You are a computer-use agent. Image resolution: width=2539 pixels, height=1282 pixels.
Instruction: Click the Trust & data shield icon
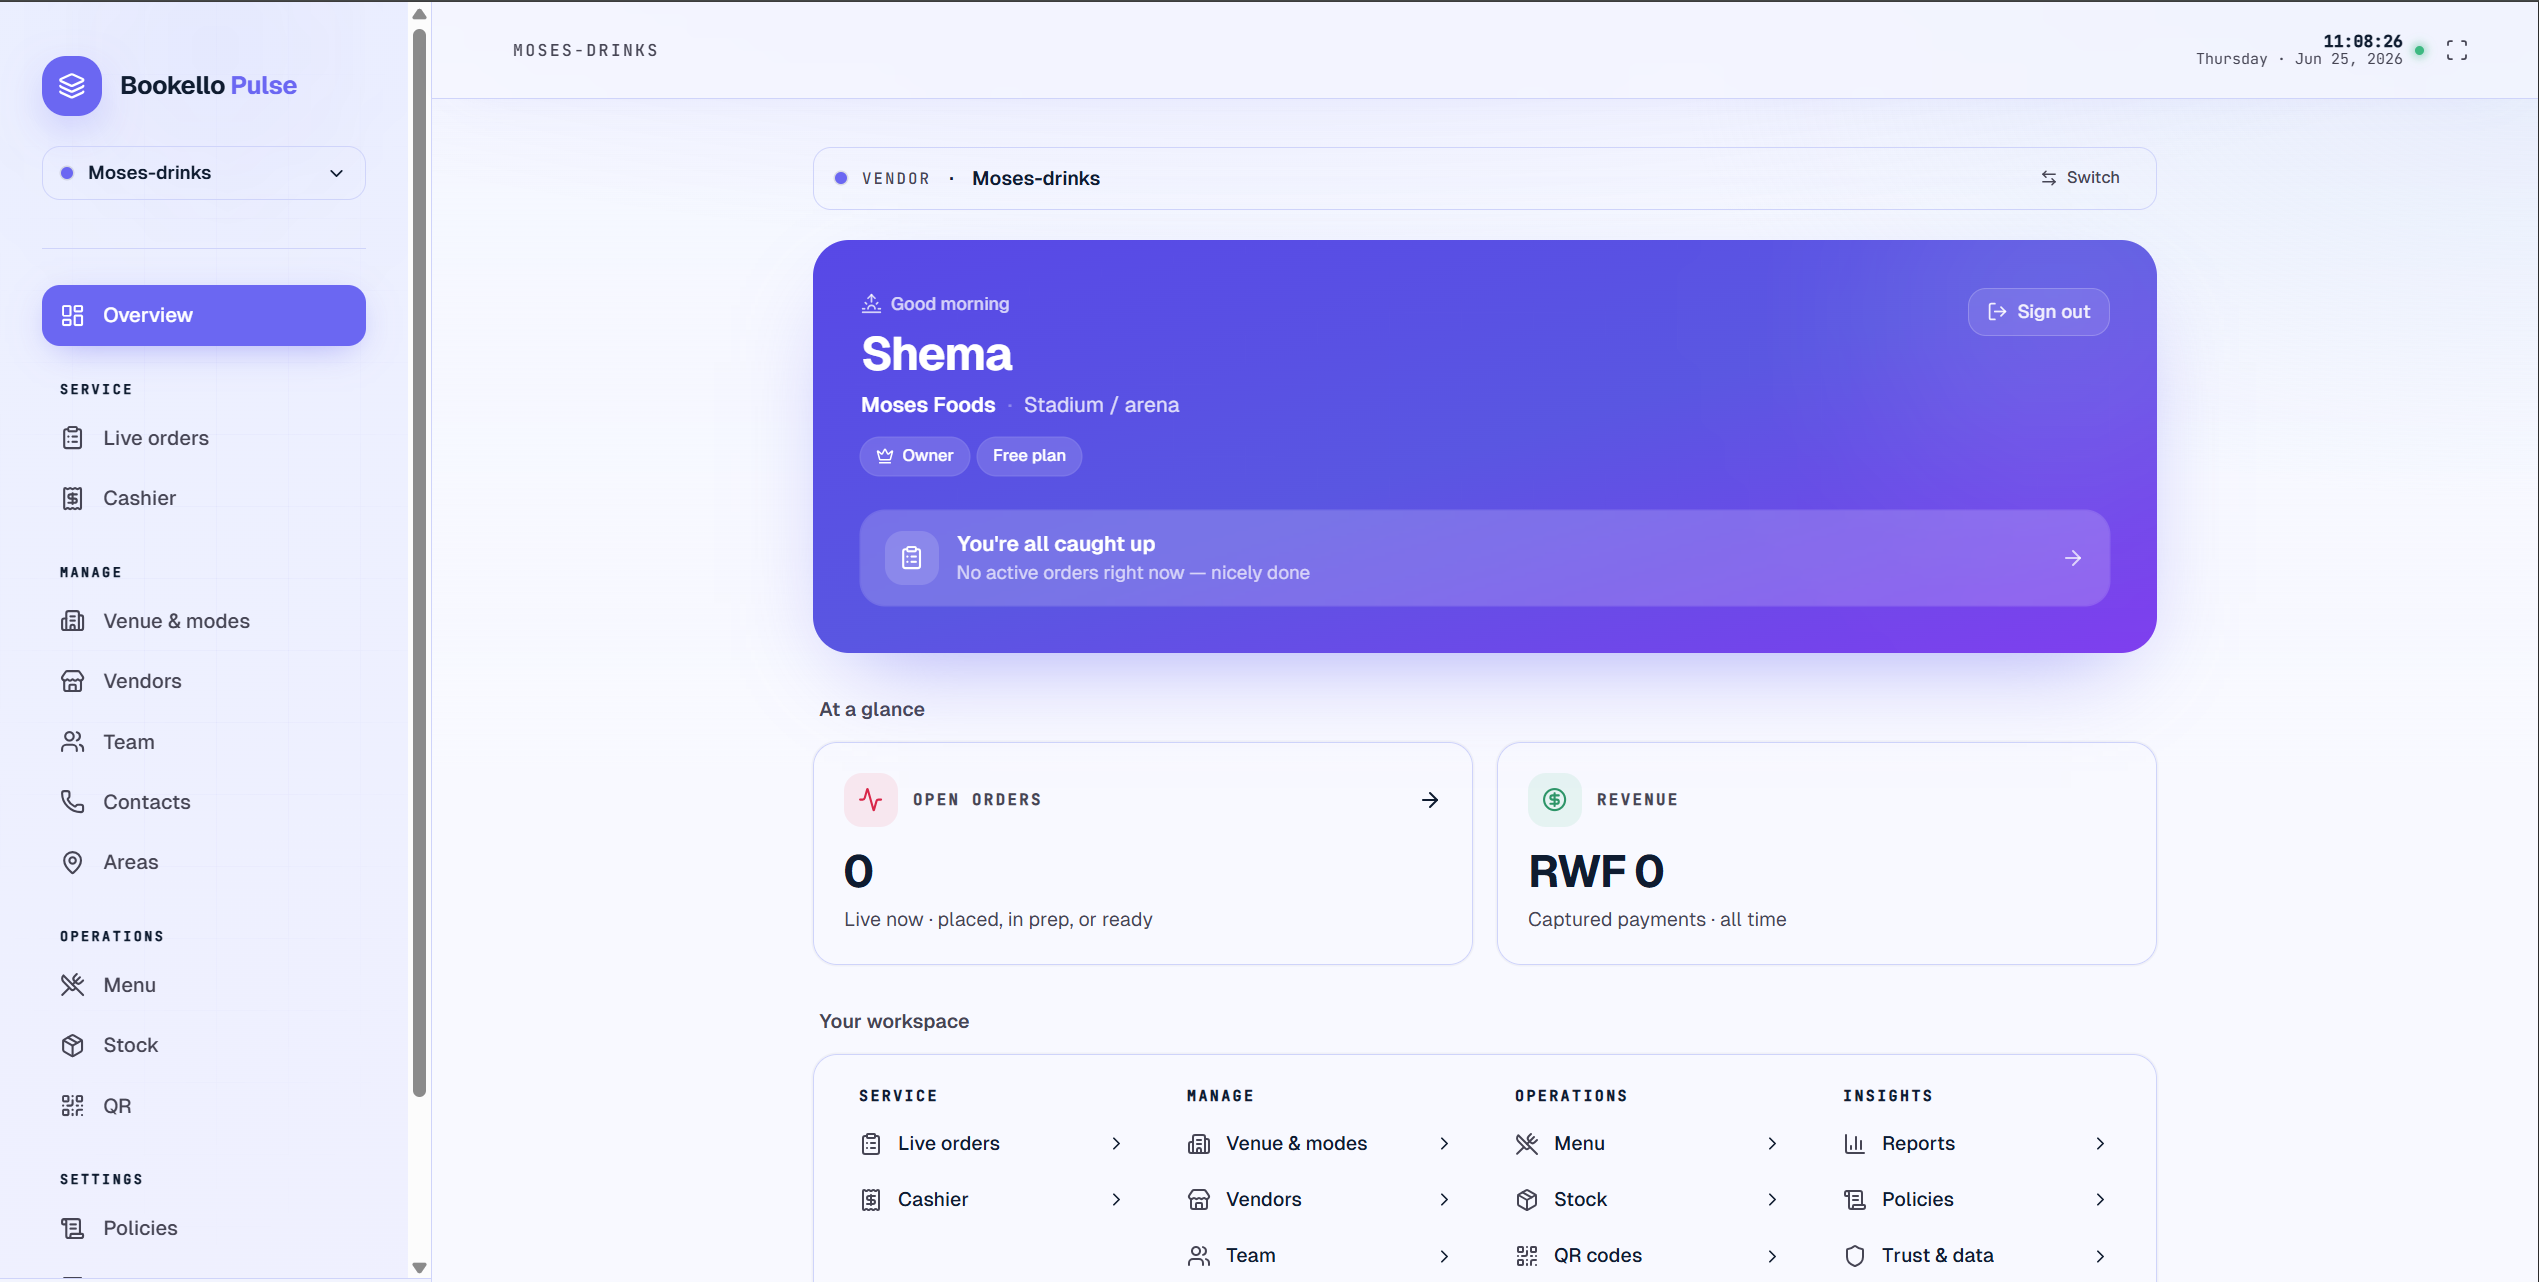1855,1256
